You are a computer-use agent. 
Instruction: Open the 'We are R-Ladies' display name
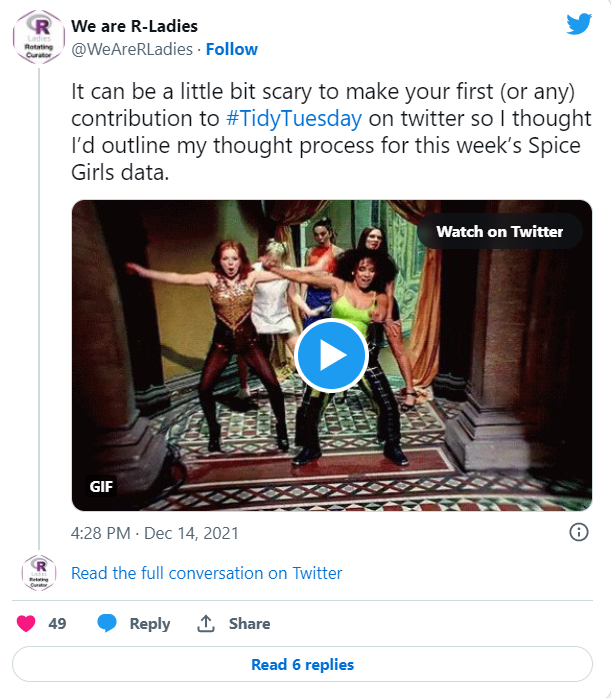coord(134,26)
